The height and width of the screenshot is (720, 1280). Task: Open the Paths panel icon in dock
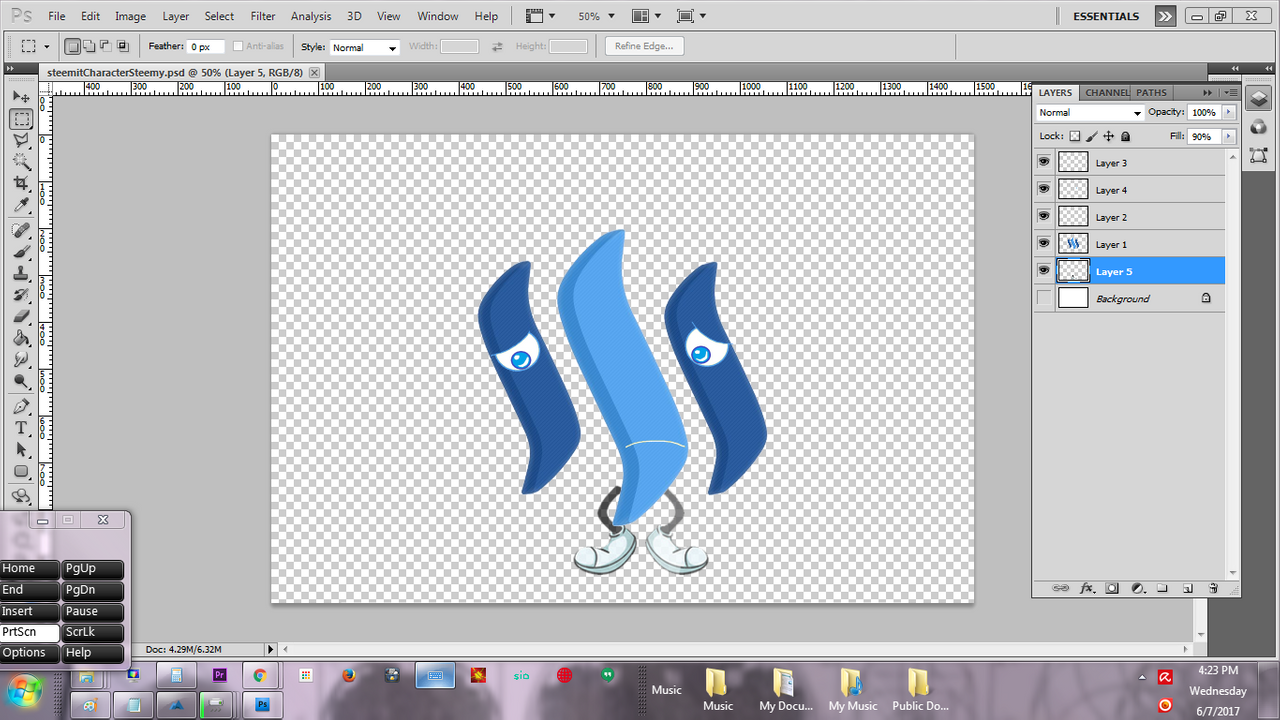[1259, 155]
